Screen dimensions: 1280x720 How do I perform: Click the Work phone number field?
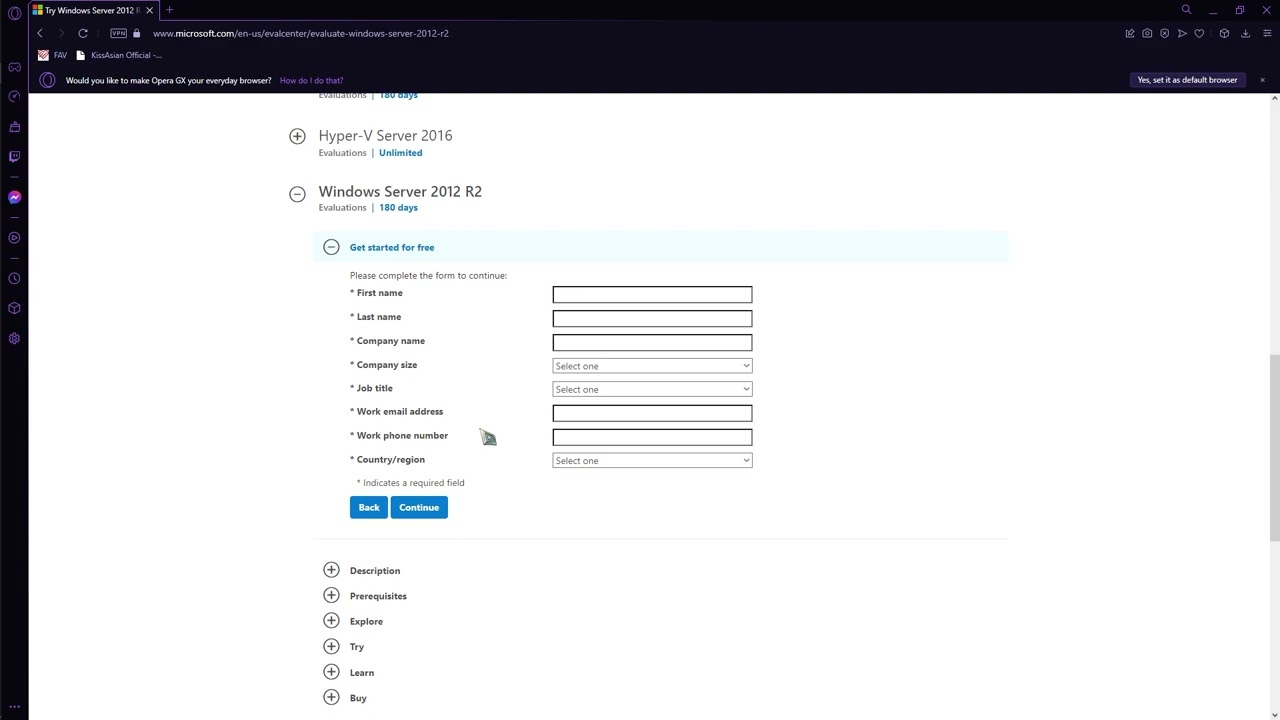652,437
